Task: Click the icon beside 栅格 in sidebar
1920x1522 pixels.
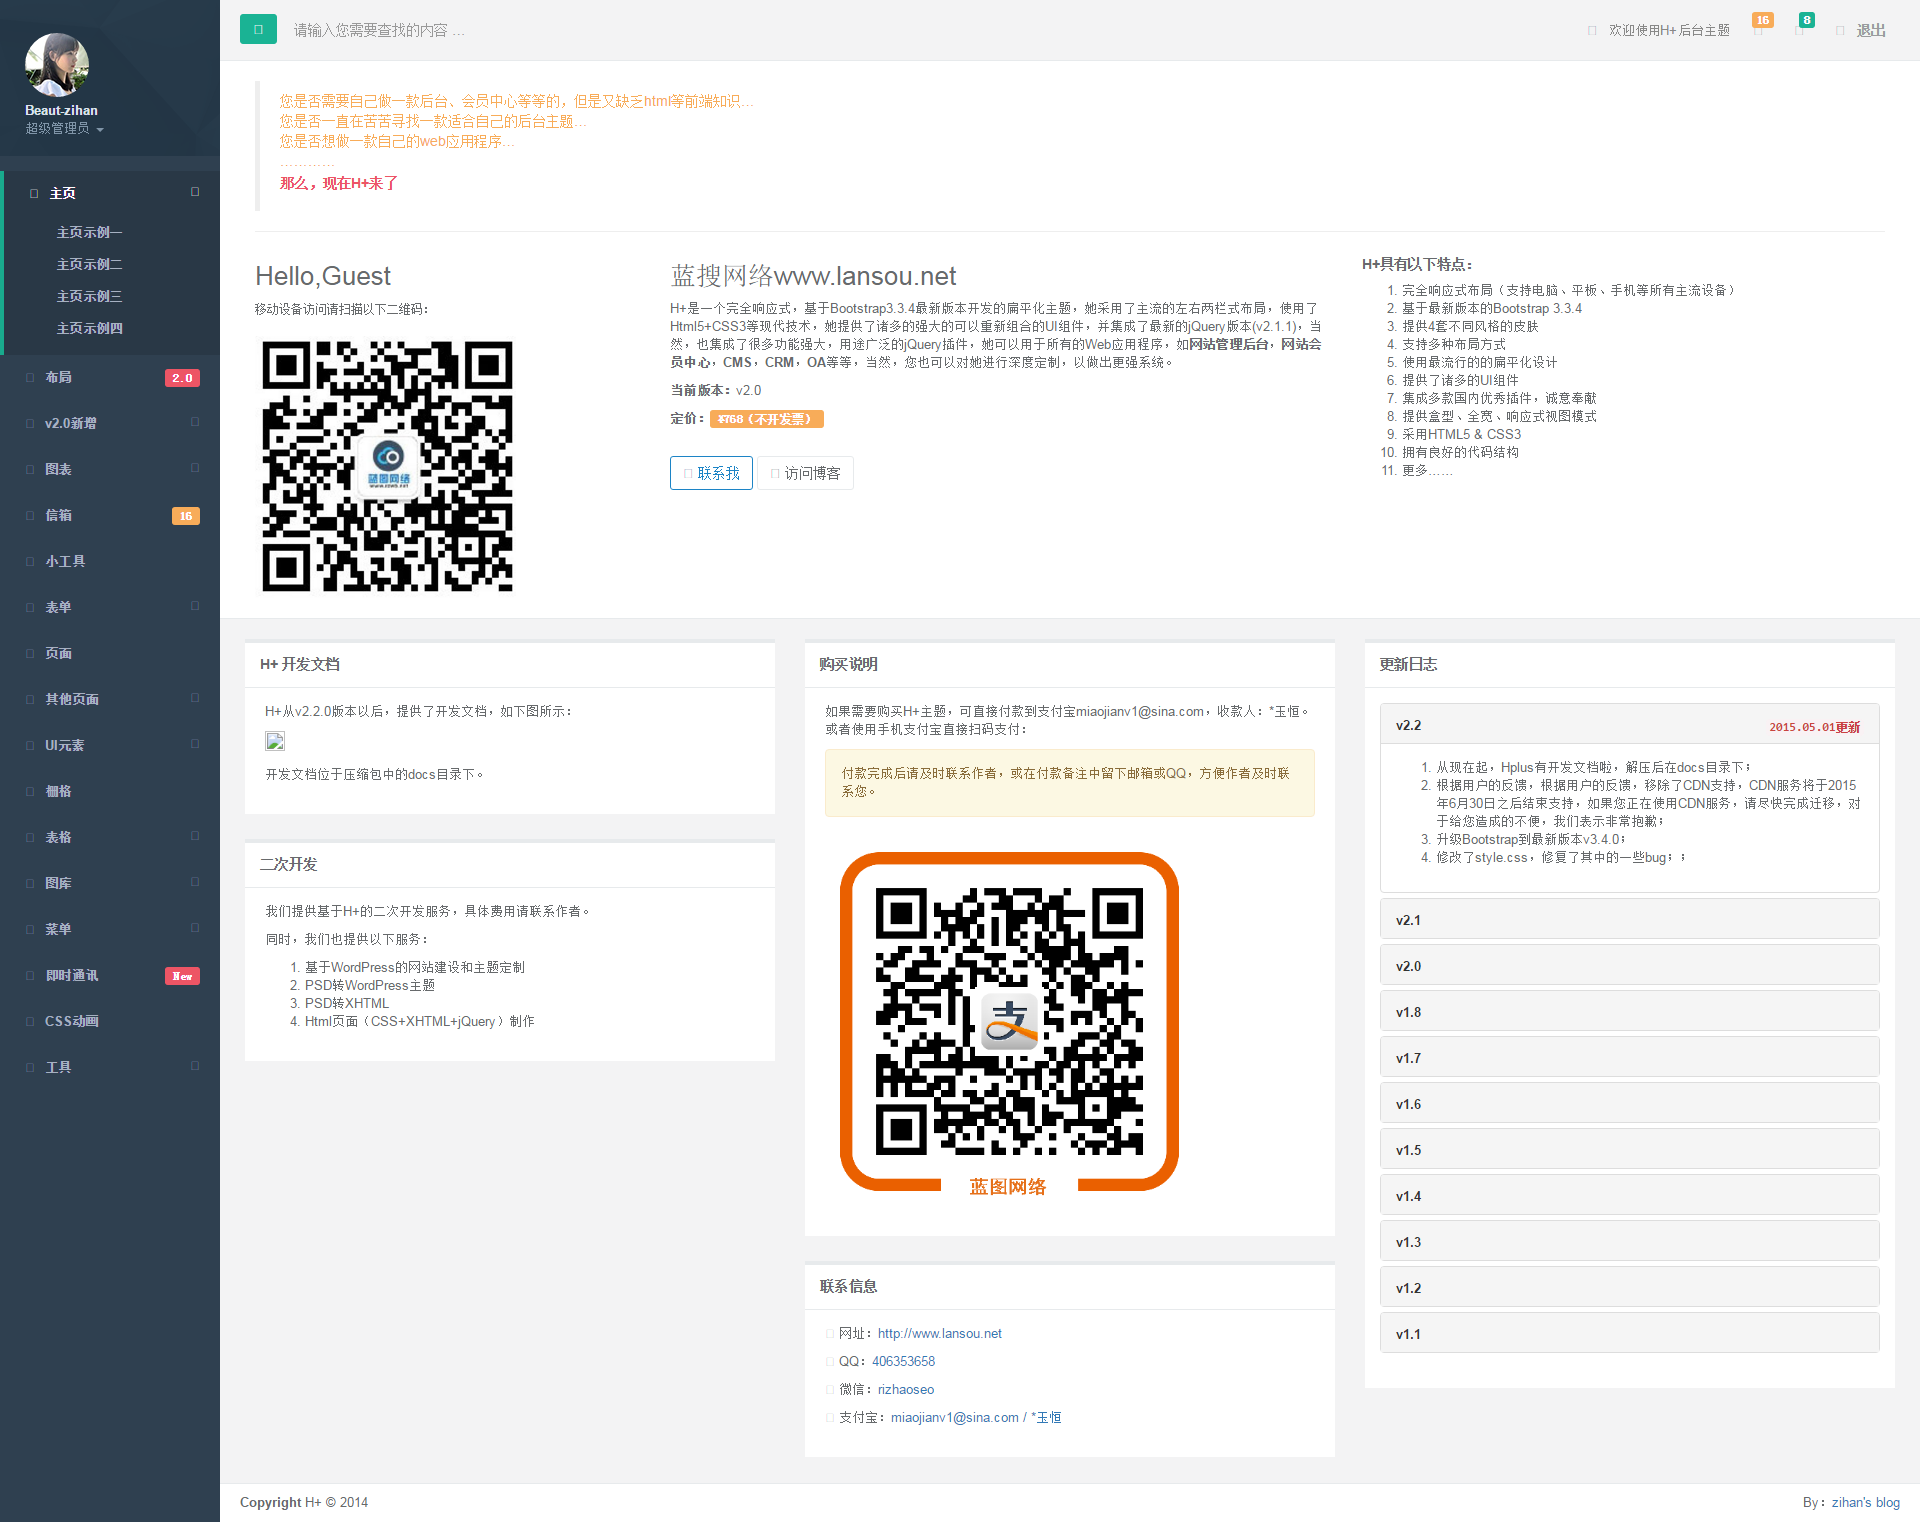Action: (30, 792)
